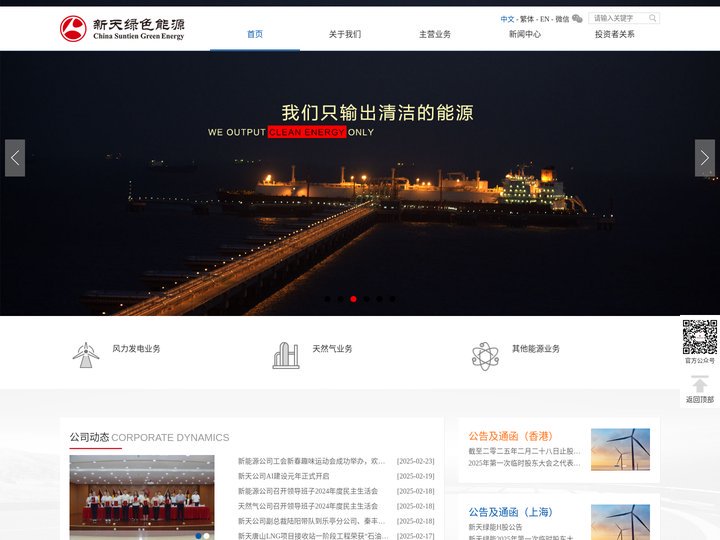Select the second carousel dot
Screen dimensions: 720x540
pos(340,299)
